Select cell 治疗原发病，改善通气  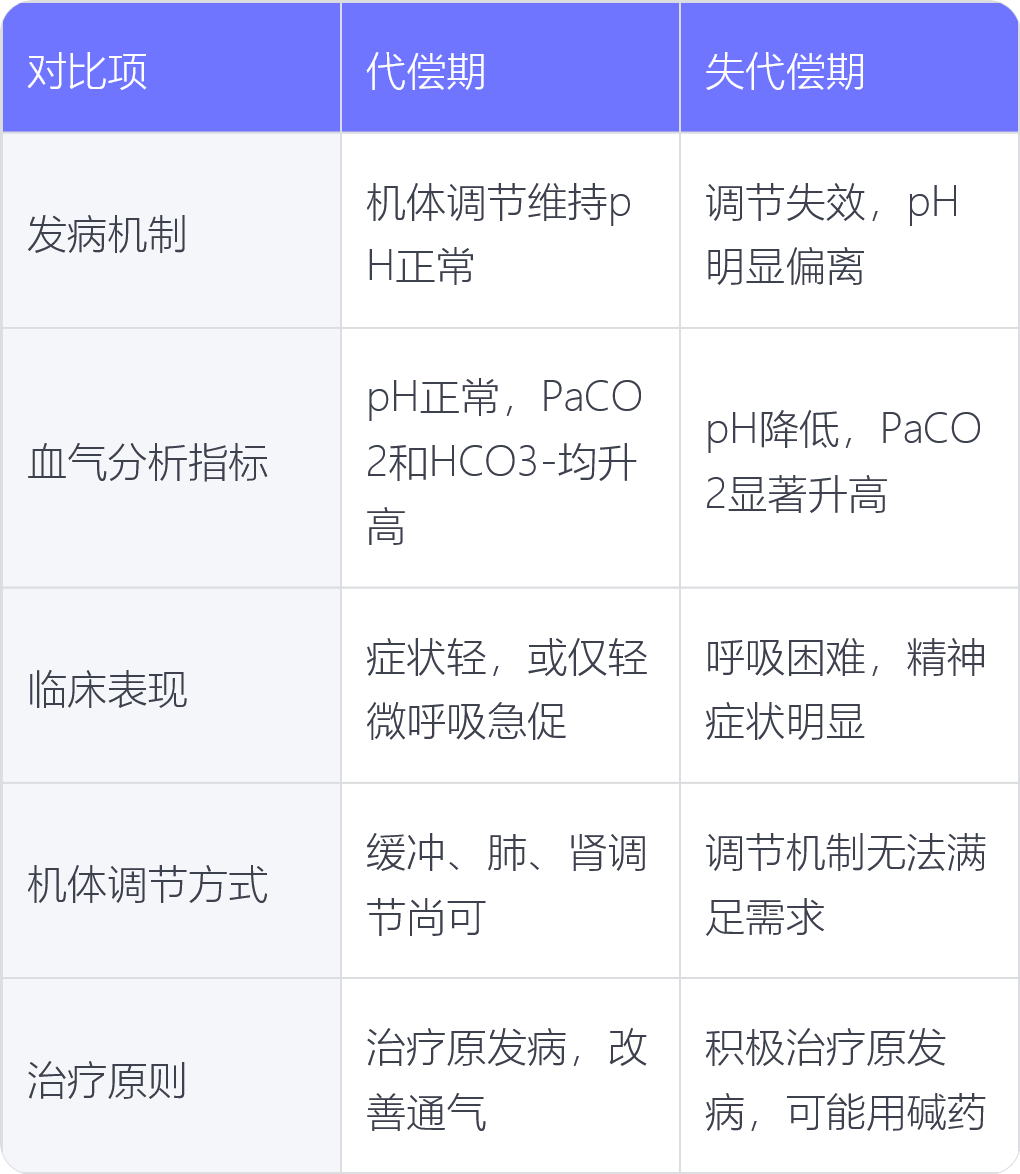[510, 1076]
